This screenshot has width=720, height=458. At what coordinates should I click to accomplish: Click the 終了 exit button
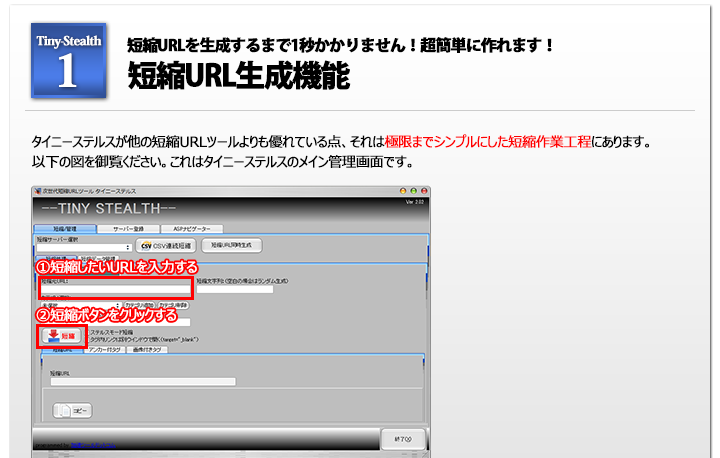click(x=404, y=439)
